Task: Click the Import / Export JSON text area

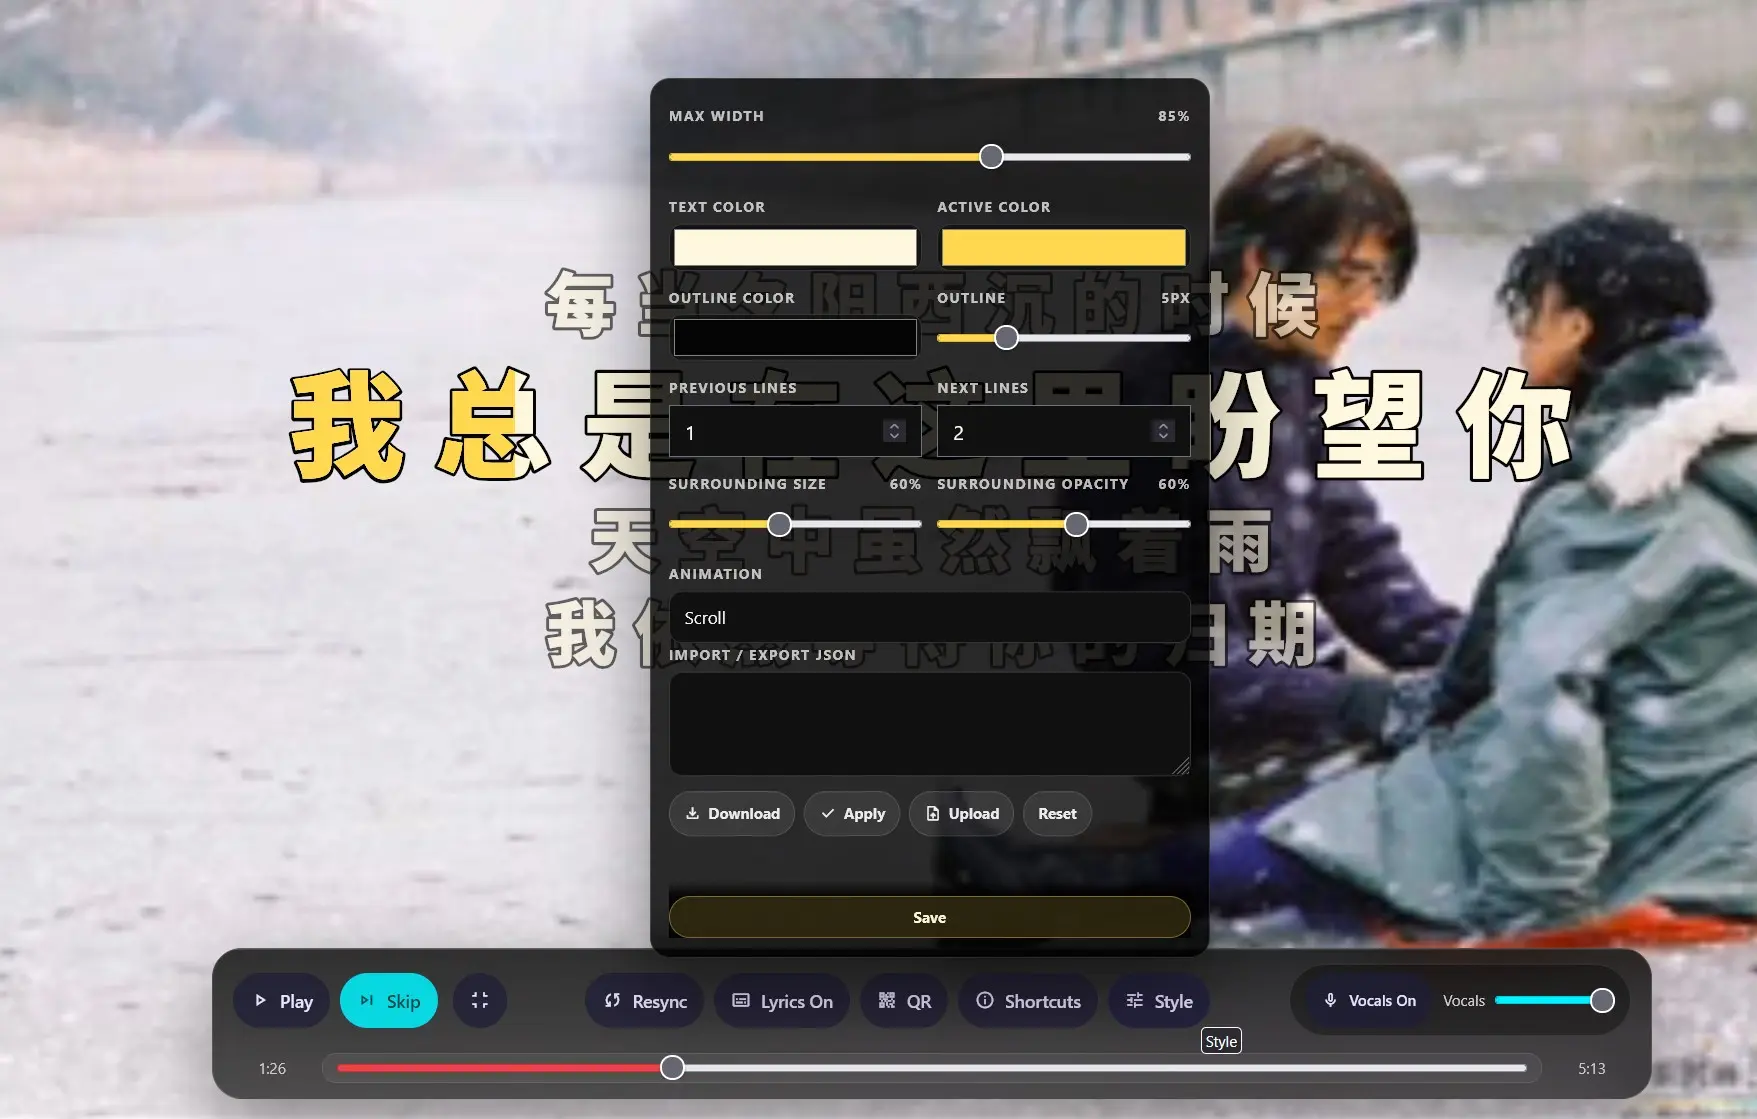Action: (930, 724)
